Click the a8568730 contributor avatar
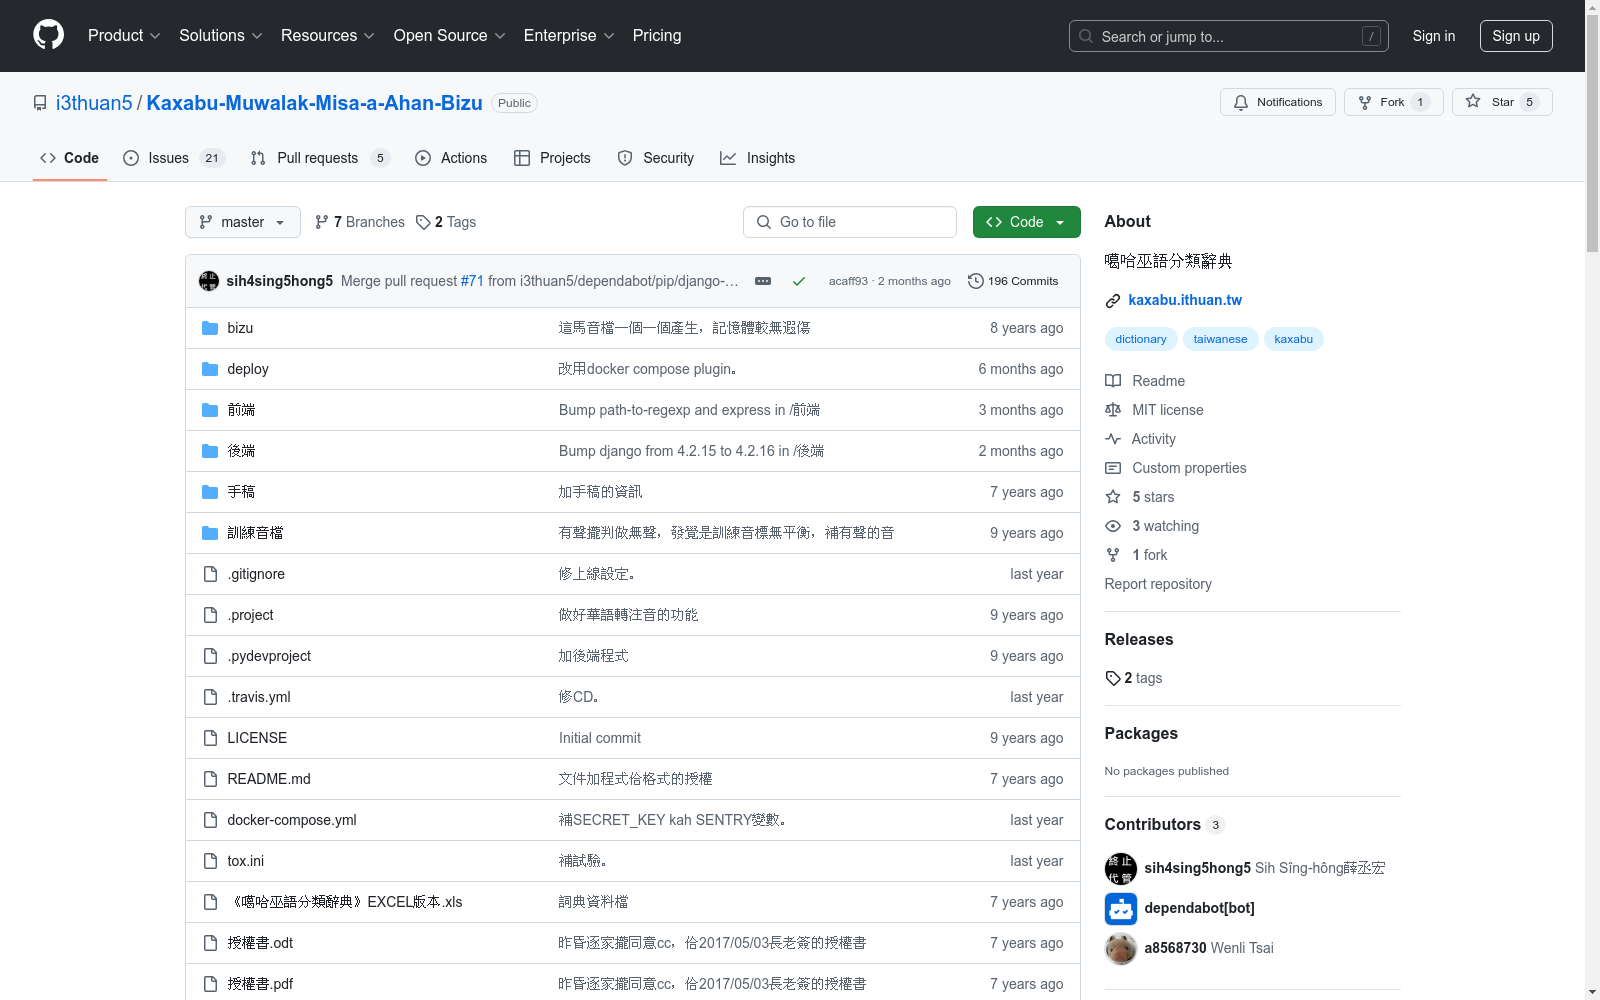The height and width of the screenshot is (1000, 1600). (1121, 948)
